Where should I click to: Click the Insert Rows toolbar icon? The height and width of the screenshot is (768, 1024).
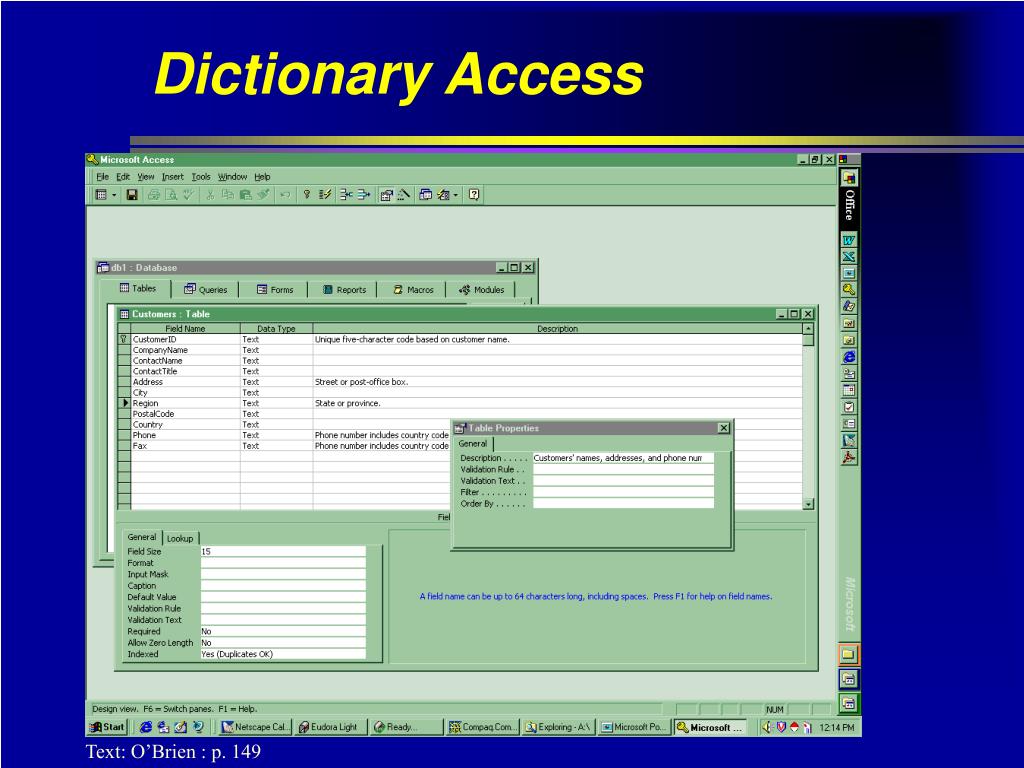(x=346, y=195)
